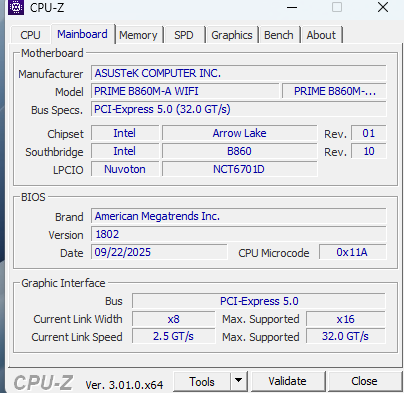Click the Validate button
This screenshot has height=393, width=404.
[287, 381]
